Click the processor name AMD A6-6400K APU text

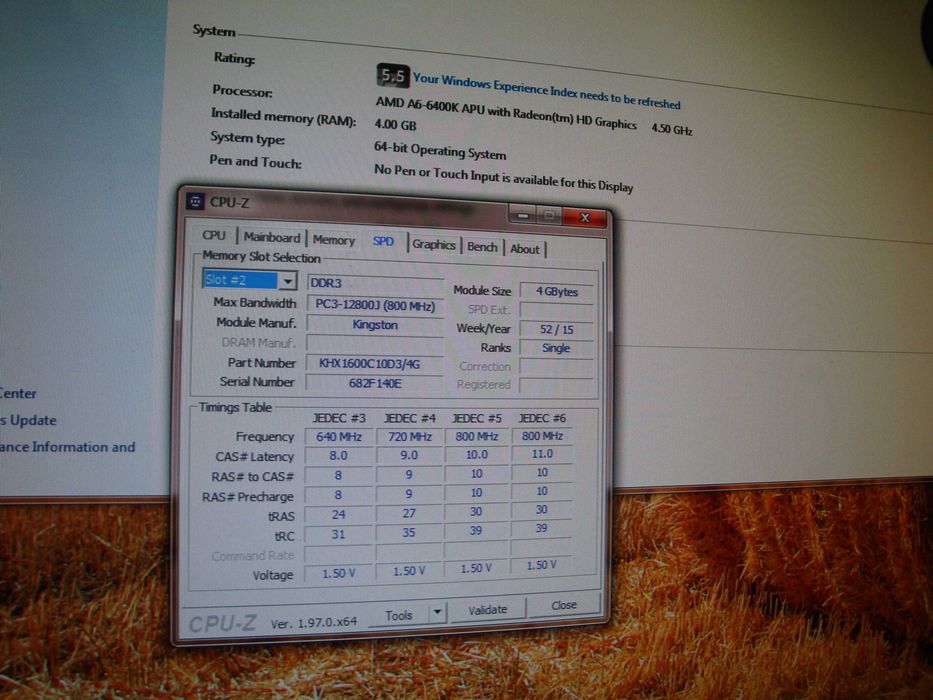pos(506,112)
